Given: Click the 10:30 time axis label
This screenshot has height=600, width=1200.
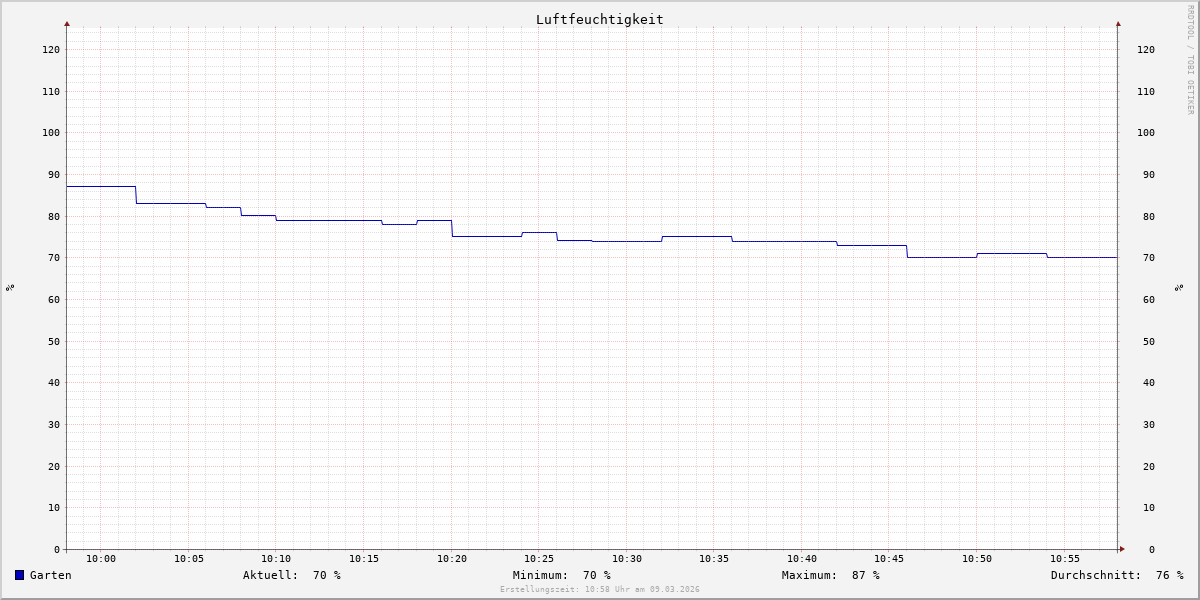Looking at the screenshot, I should [627, 559].
